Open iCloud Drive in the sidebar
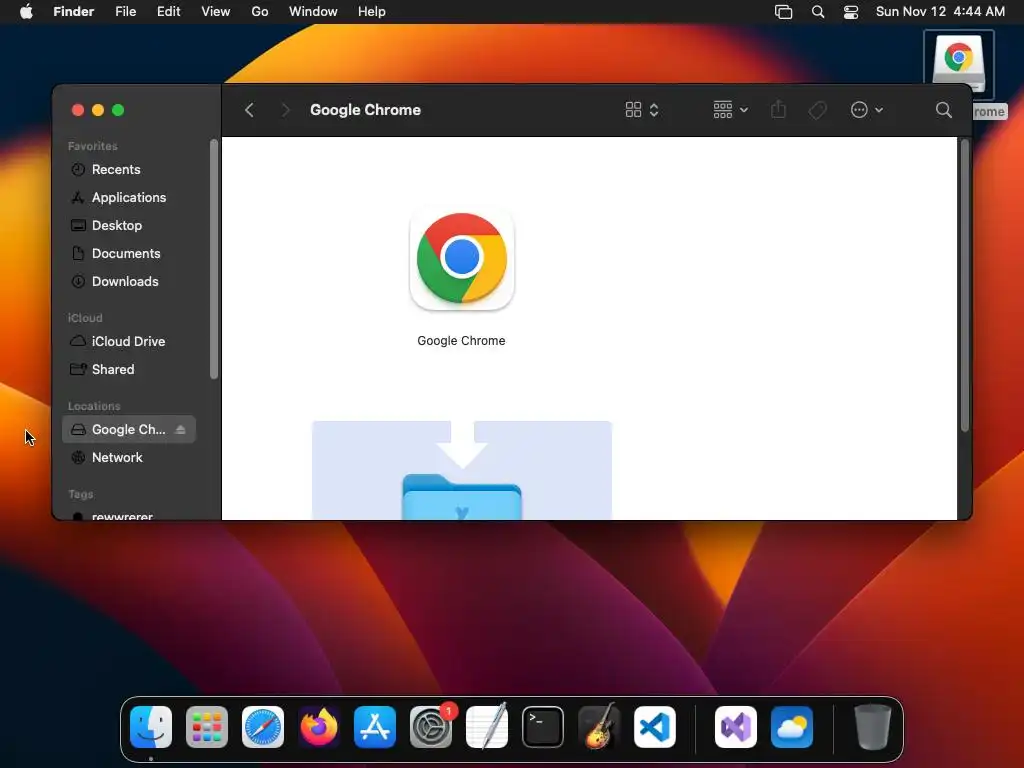This screenshot has height=768, width=1024. pyautogui.click(x=129, y=341)
